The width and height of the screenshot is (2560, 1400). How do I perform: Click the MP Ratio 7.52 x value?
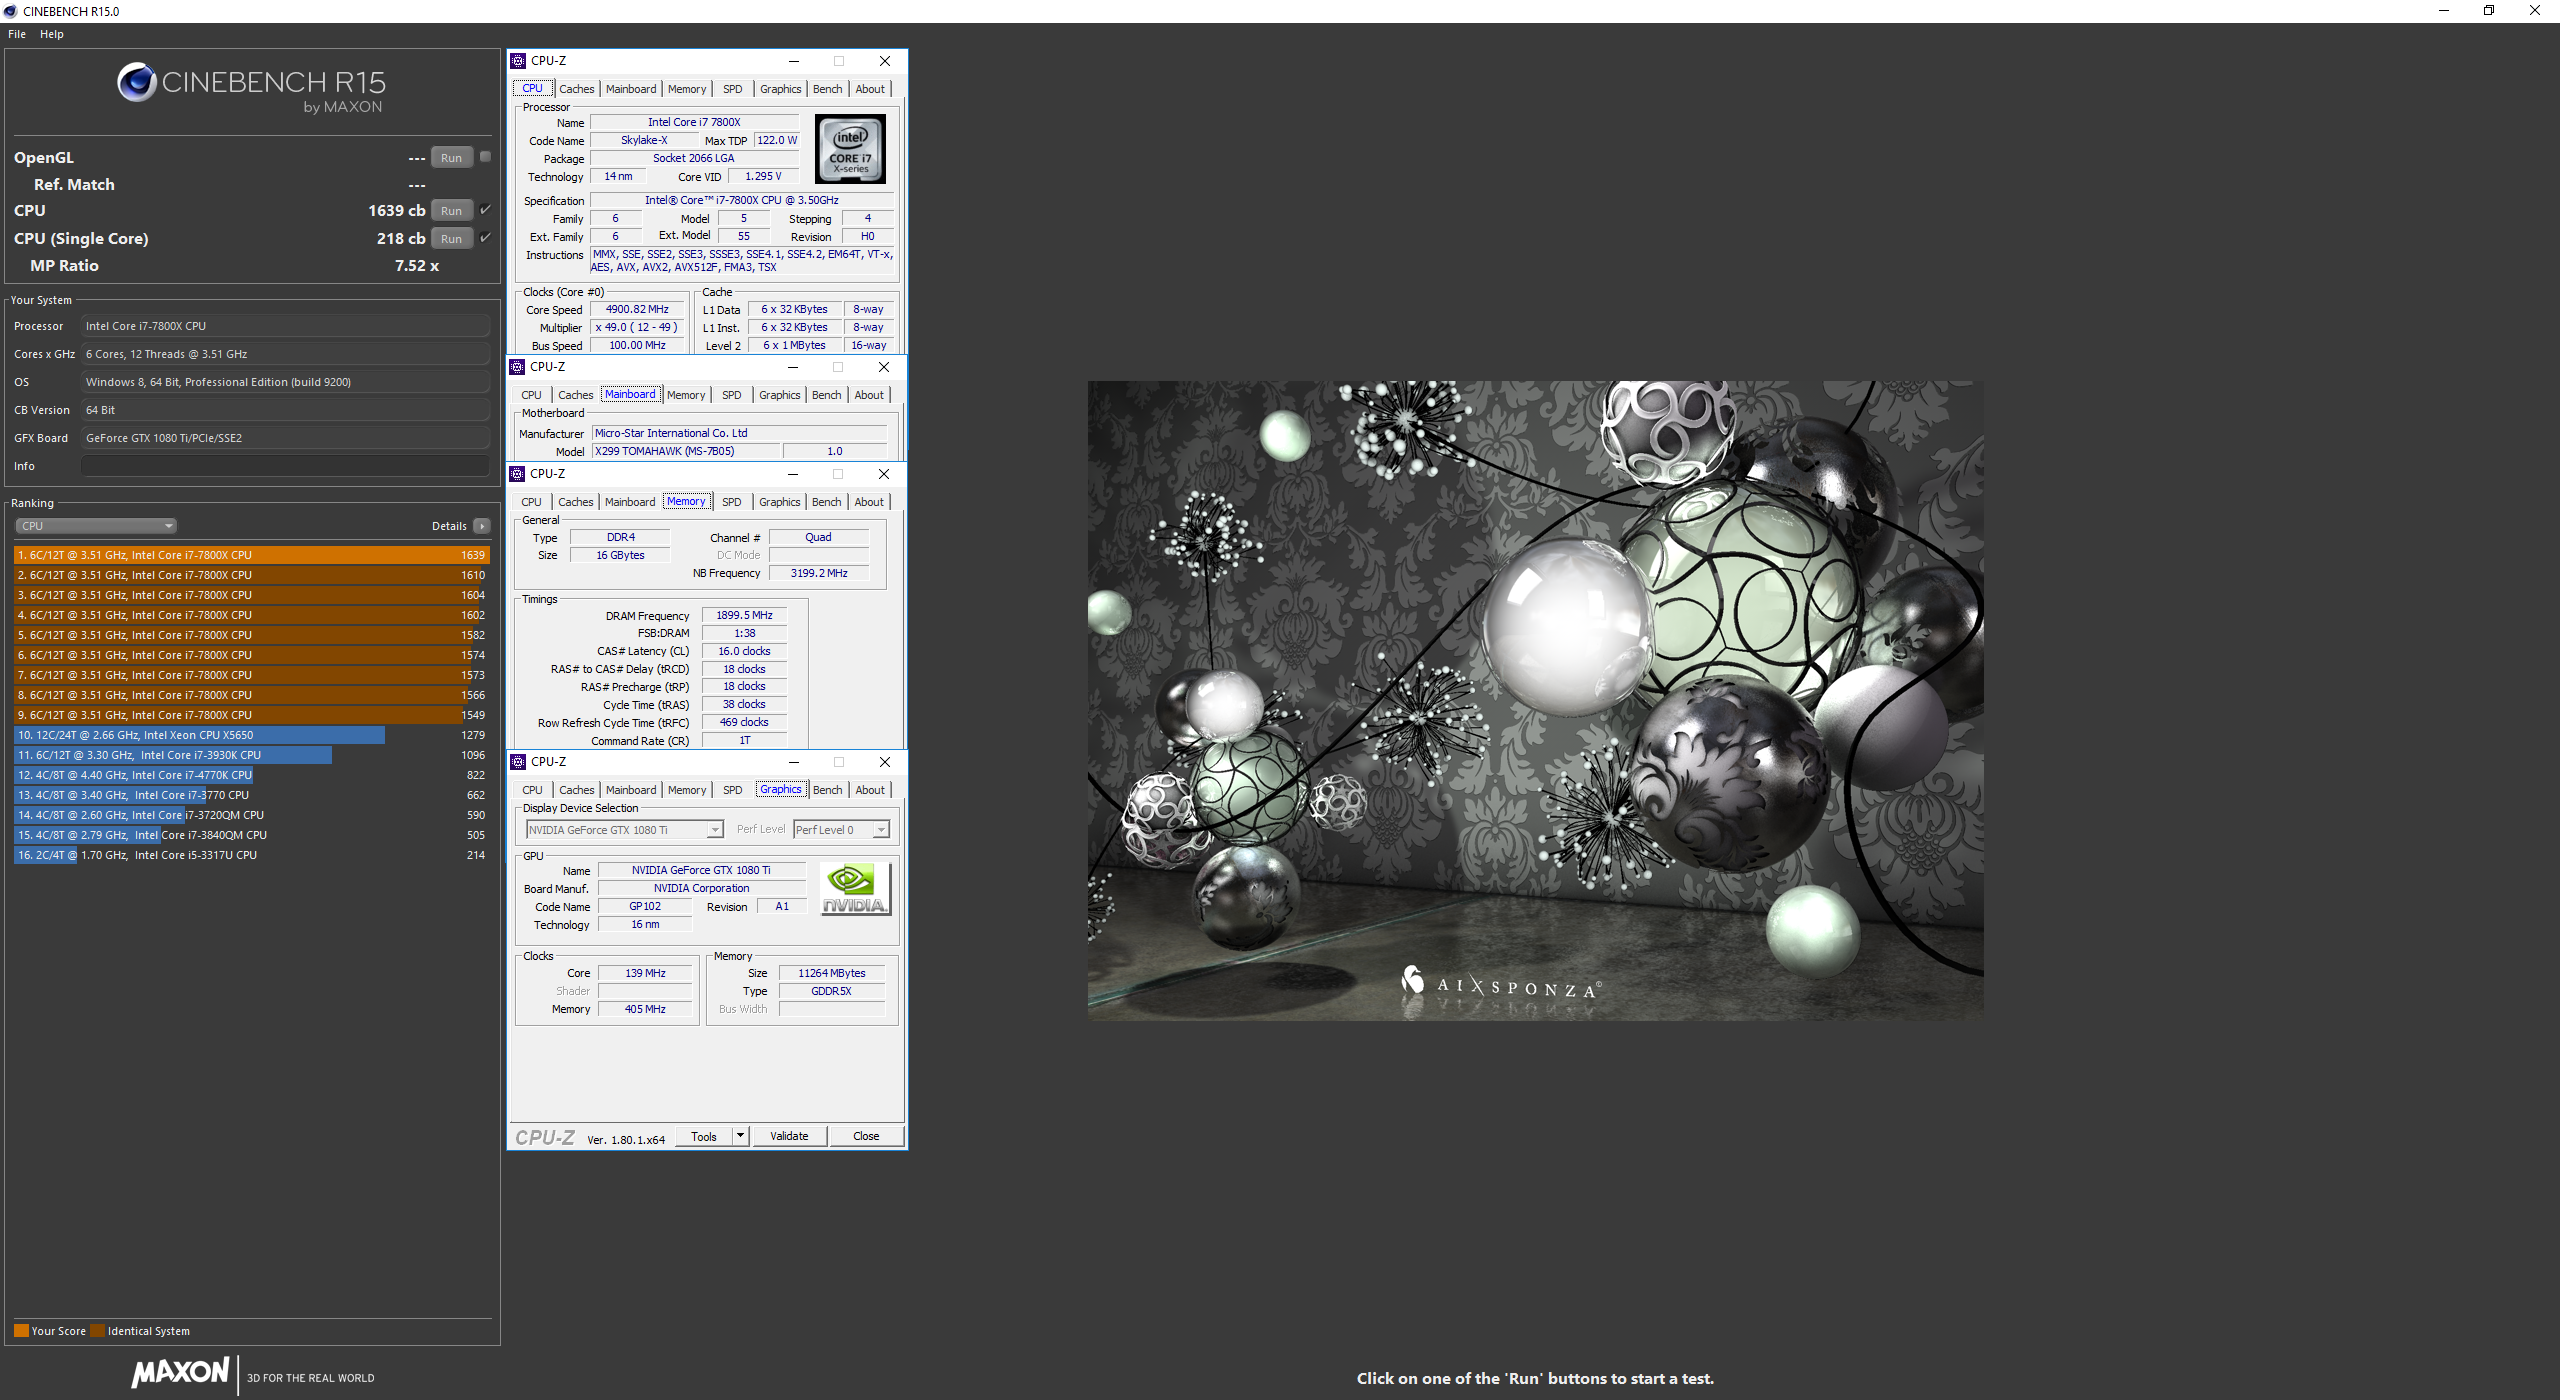pos(417,266)
